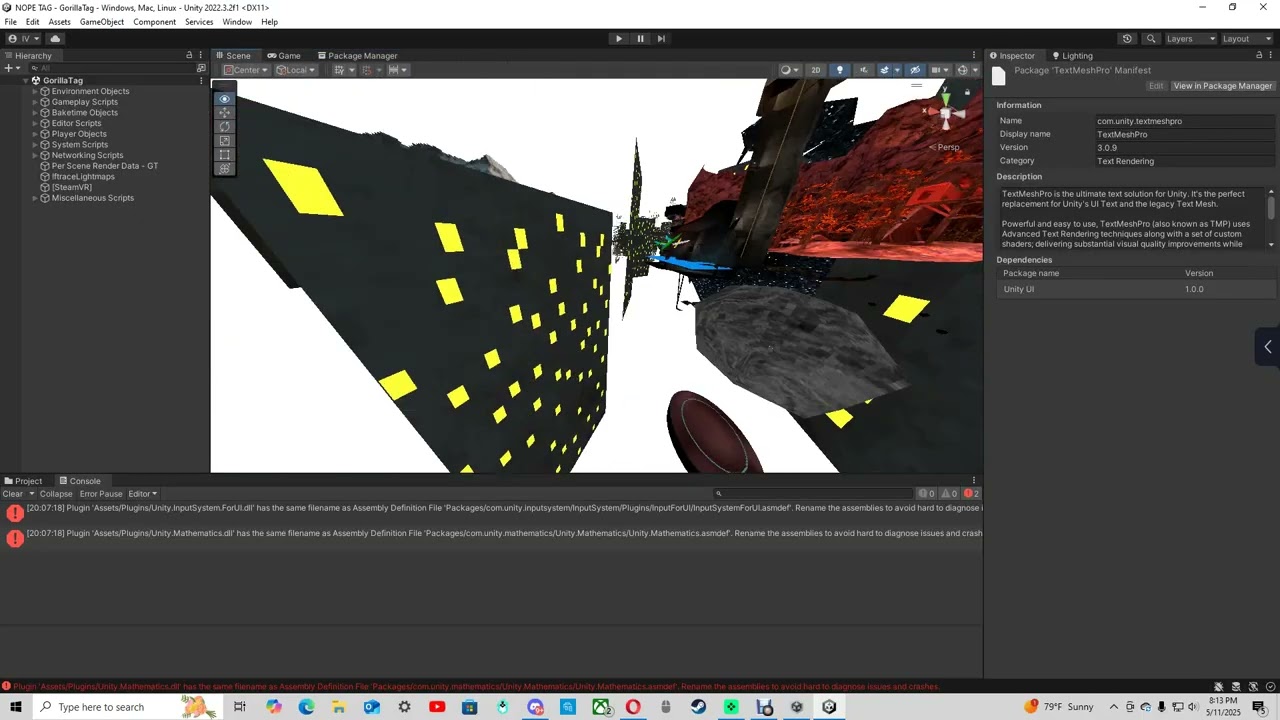Toggle scene effects (skybox, fog) button

[x=886, y=70]
